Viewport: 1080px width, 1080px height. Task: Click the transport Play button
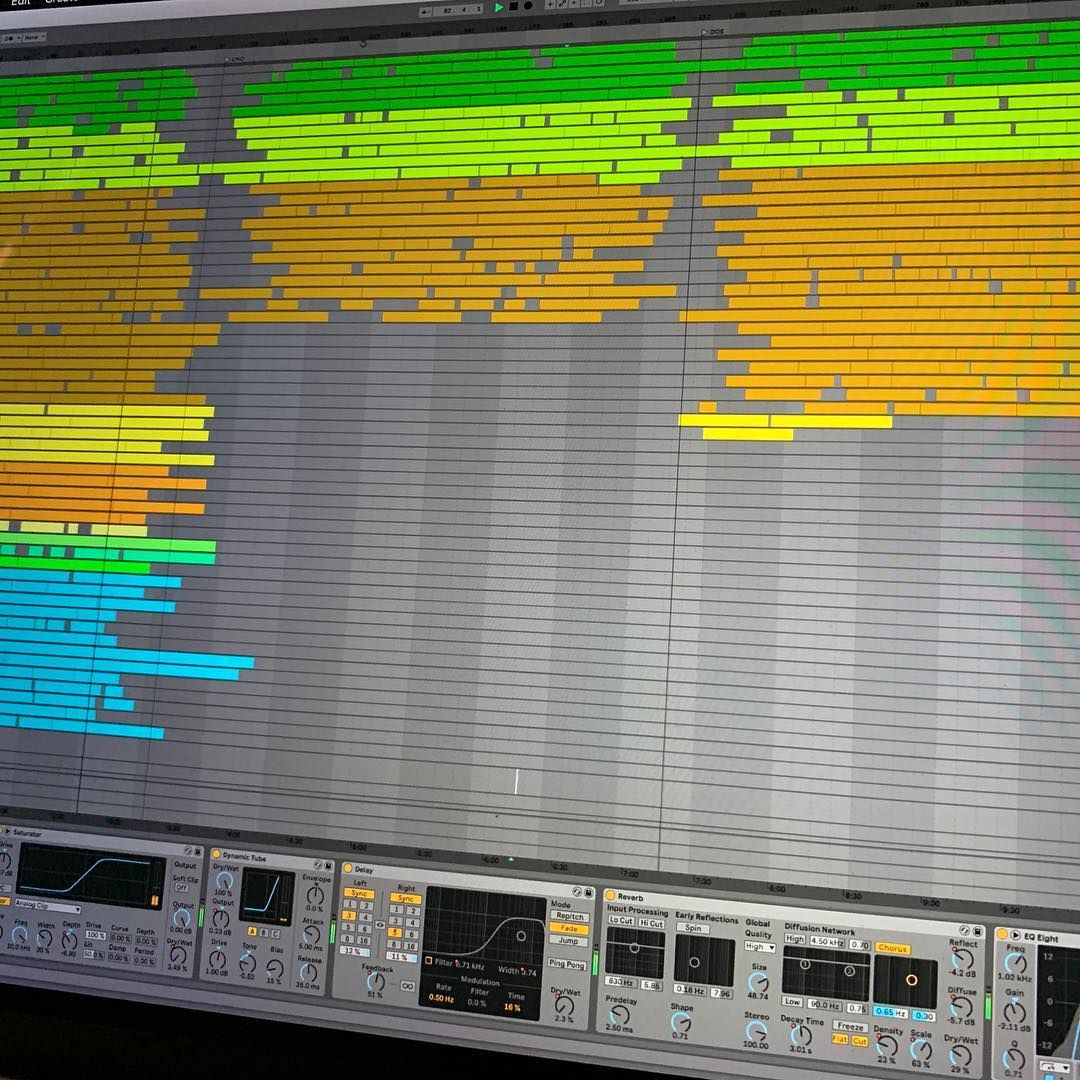(499, 7)
